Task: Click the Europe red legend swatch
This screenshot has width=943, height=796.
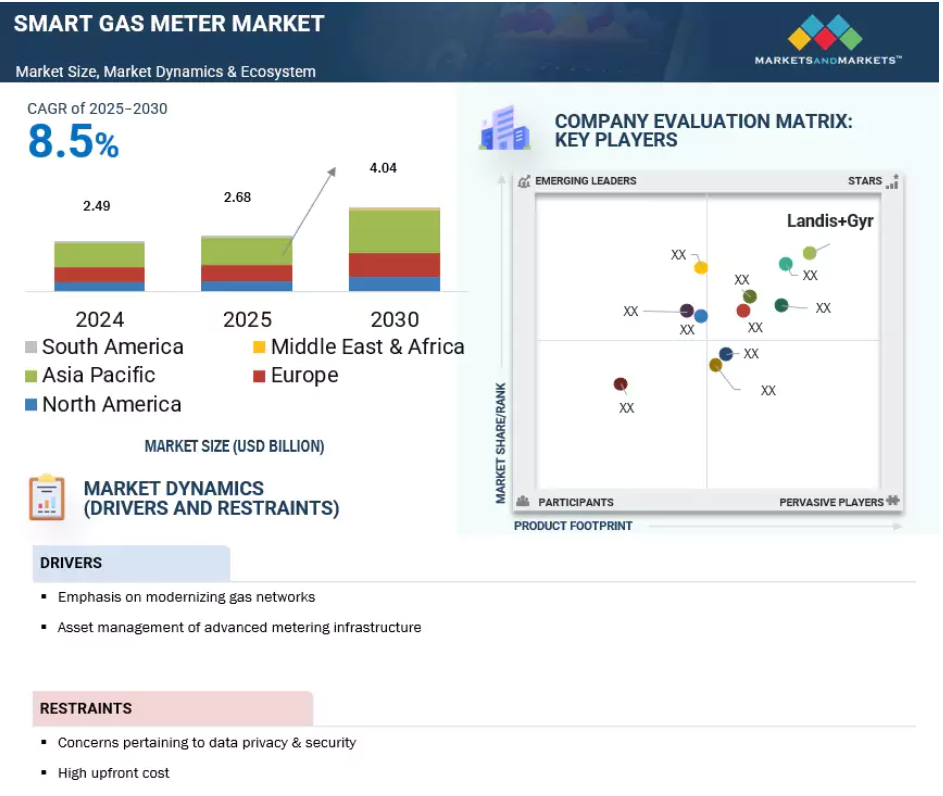Action: click(259, 376)
